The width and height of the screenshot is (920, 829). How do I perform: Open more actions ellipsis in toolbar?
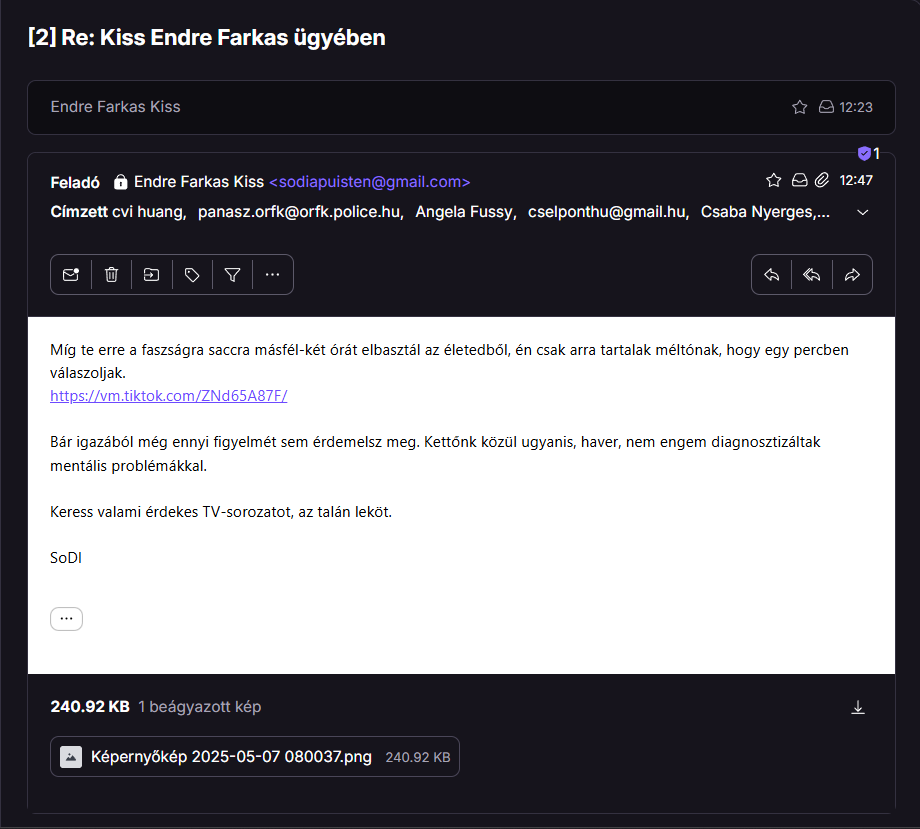tap(272, 275)
